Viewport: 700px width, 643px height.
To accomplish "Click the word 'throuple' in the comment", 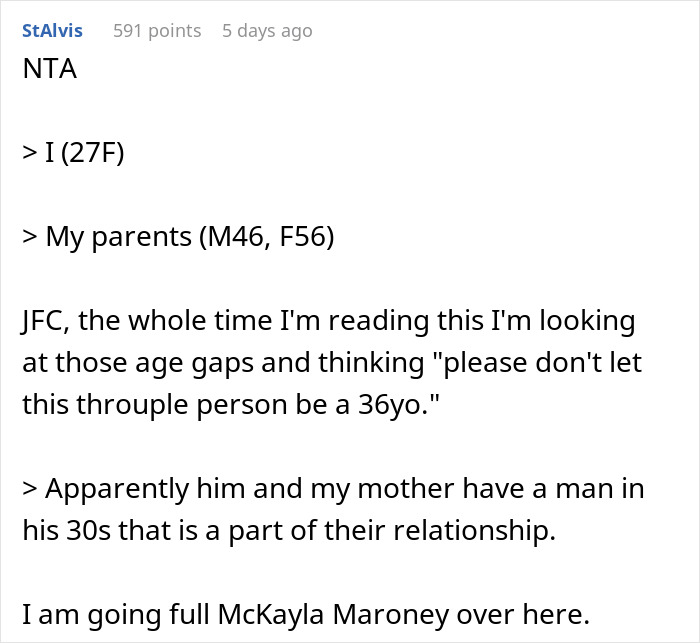I will click(133, 405).
